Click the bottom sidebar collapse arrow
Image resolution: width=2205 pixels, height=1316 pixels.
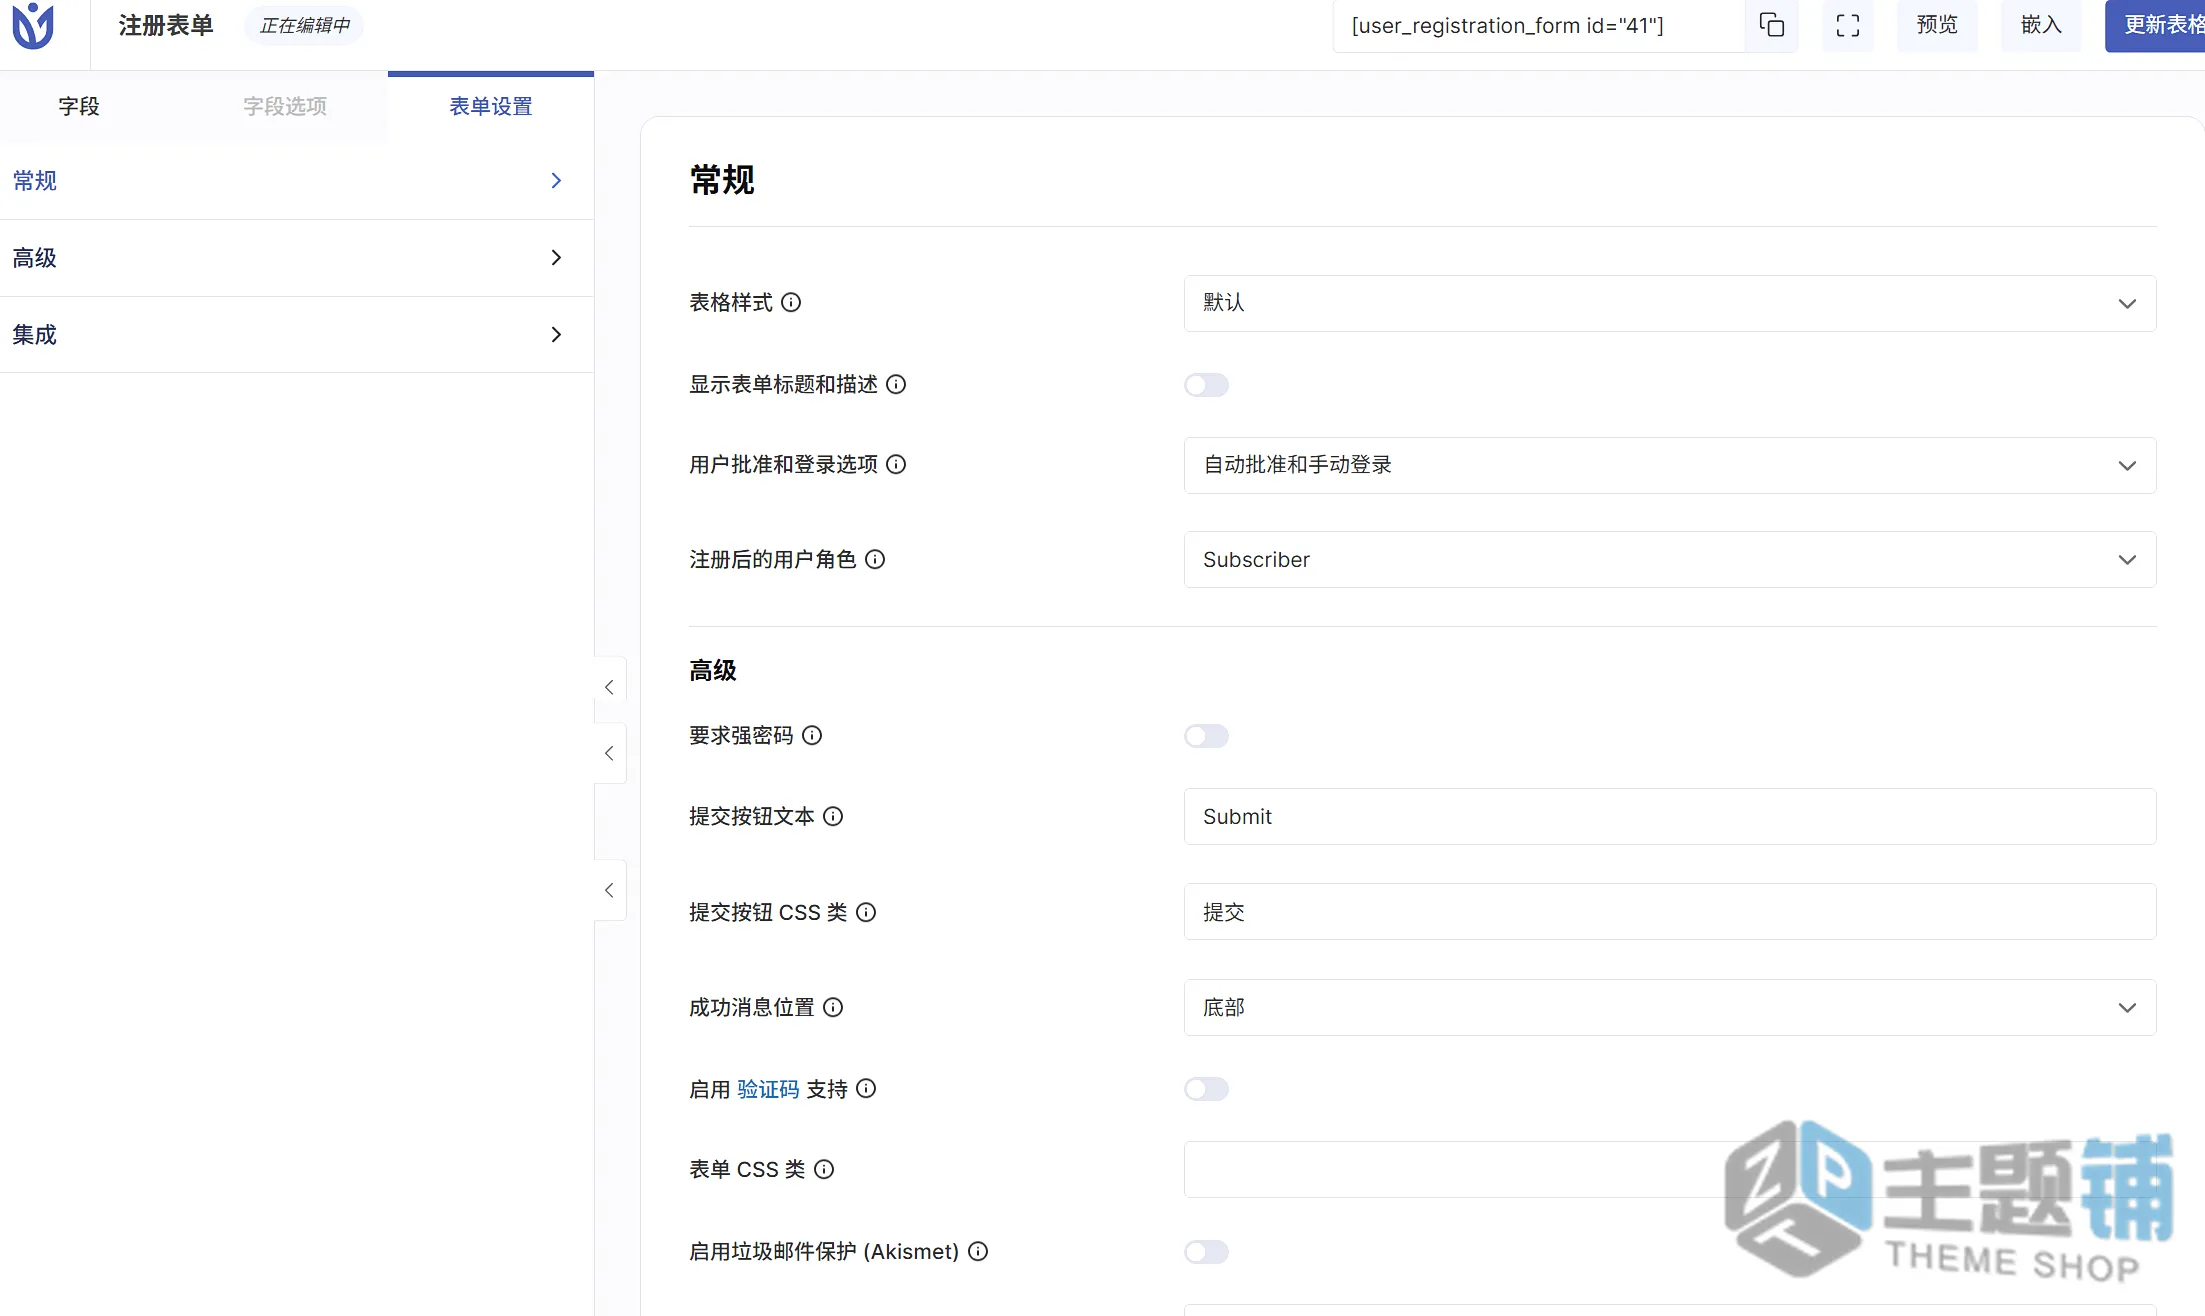coord(610,890)
